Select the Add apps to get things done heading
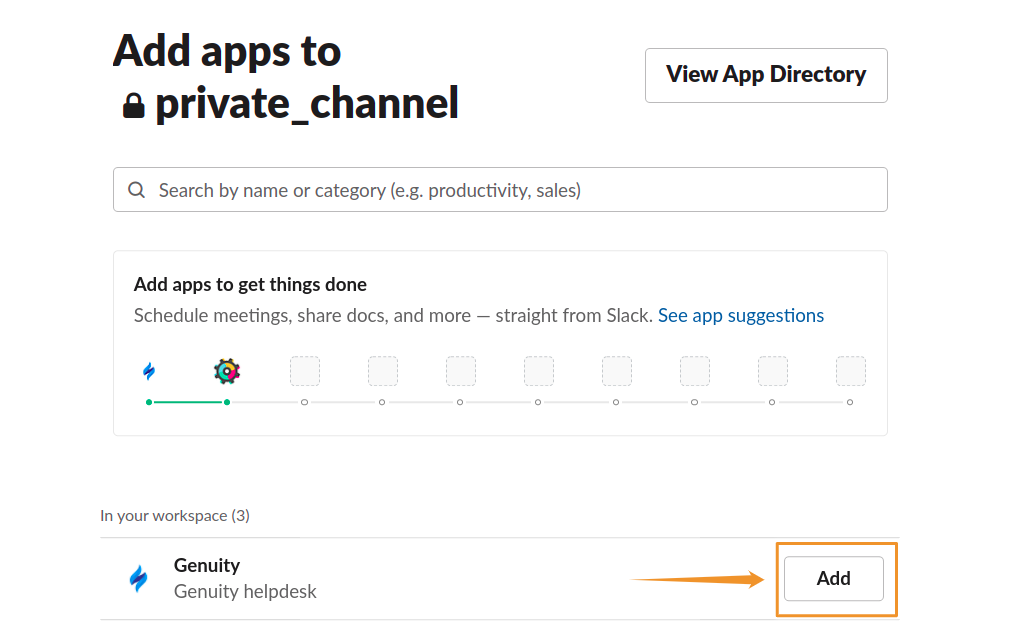1015x622 pixels. coord(250,284)
